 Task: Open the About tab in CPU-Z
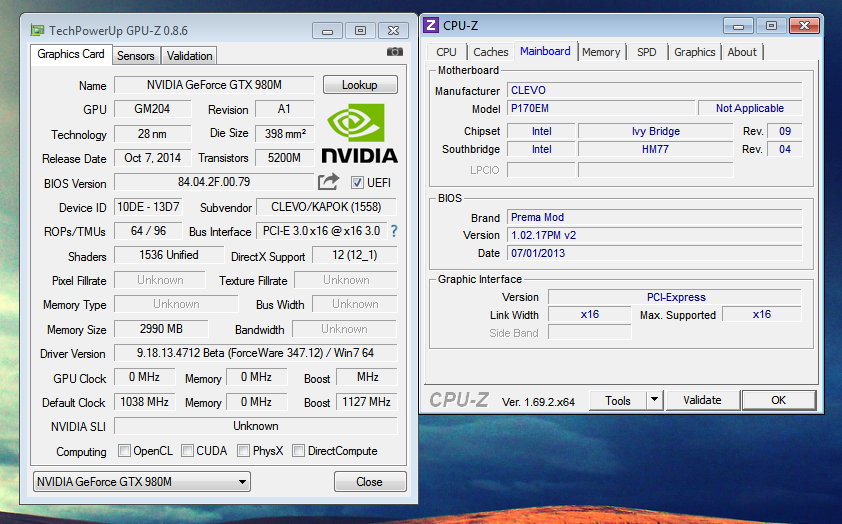(x=742, y=52)
